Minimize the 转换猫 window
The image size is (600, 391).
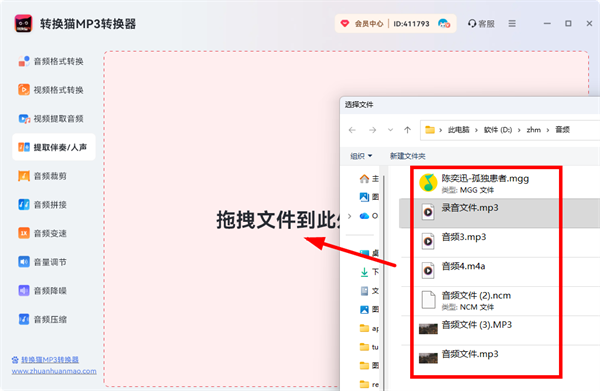click(547, 24)
